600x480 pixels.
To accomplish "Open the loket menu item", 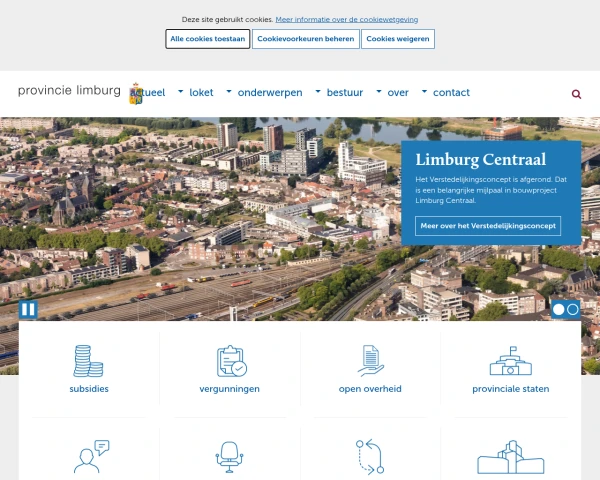I will click(x=201, y=93).
